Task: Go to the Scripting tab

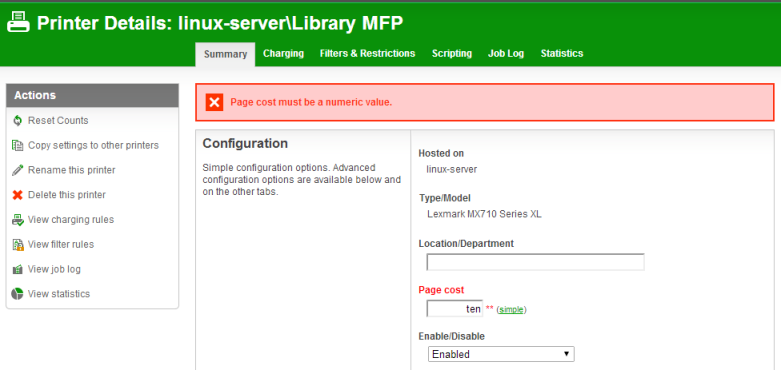Action: coord(452,53)
